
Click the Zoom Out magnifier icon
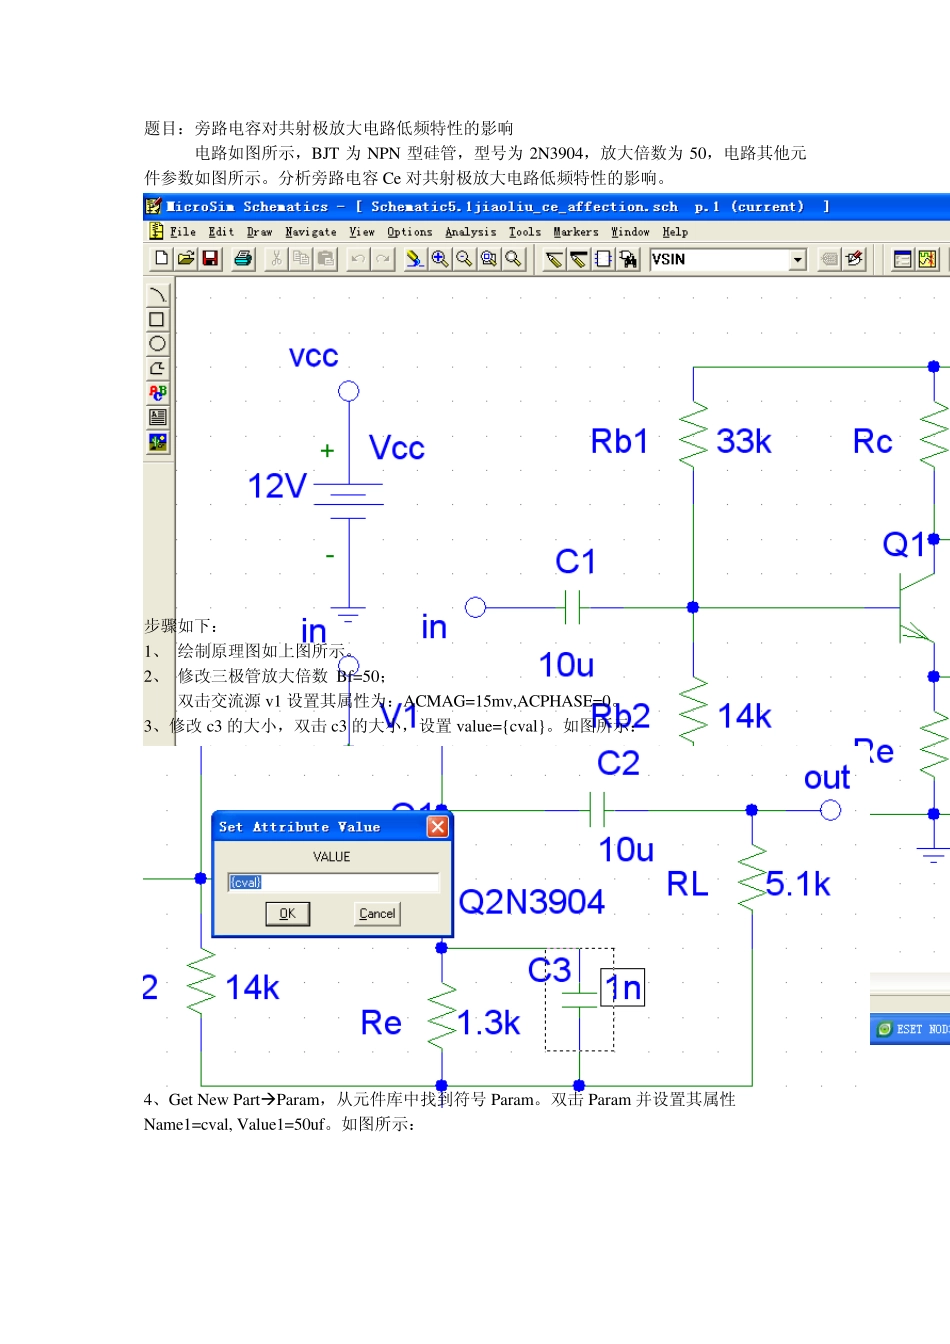(x=464, y=259)
